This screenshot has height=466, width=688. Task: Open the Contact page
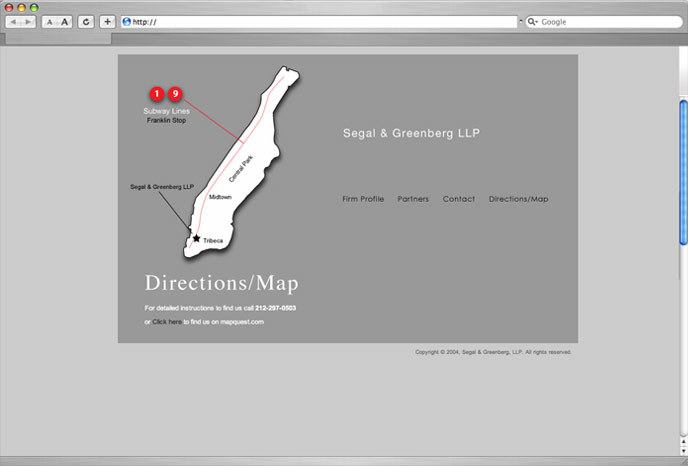tap(459, 199)
